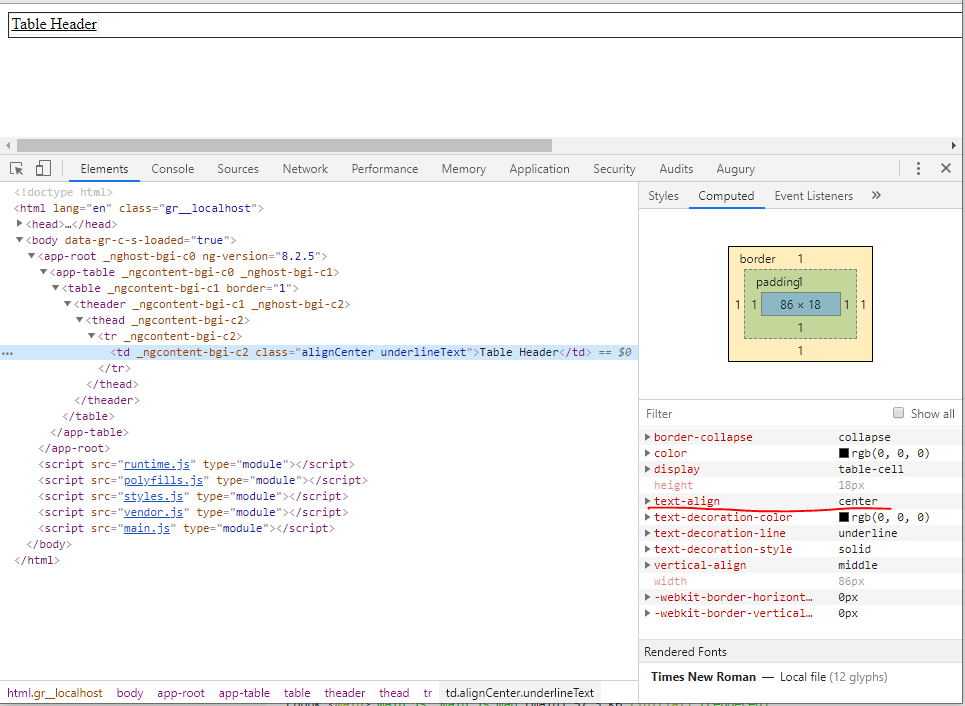The height and width of the screenshot is (706, 965).
Task: Open the Sources tab
Action: pos(238,169)
